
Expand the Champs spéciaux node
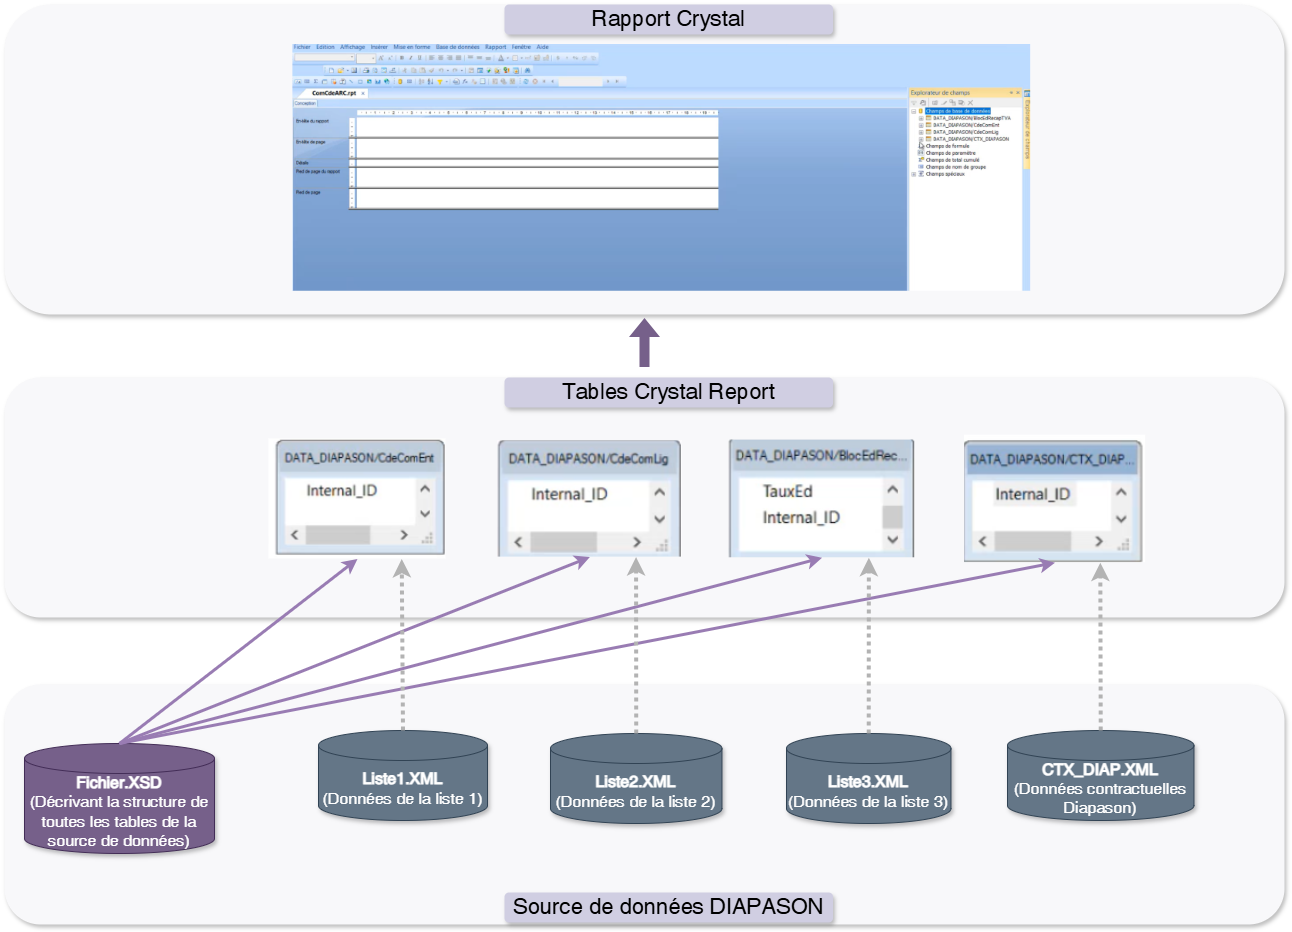(913, 174)
